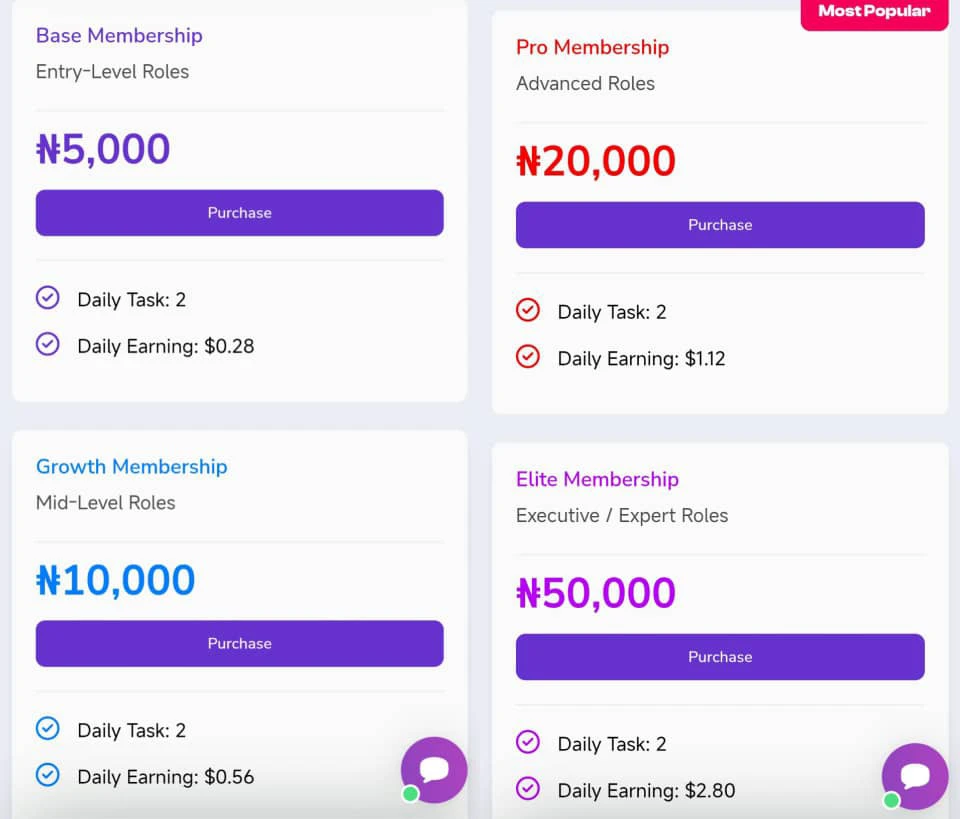The image size is (960, 819).
Task: Click the Pro Membership heading
Action: coord(592,47)
